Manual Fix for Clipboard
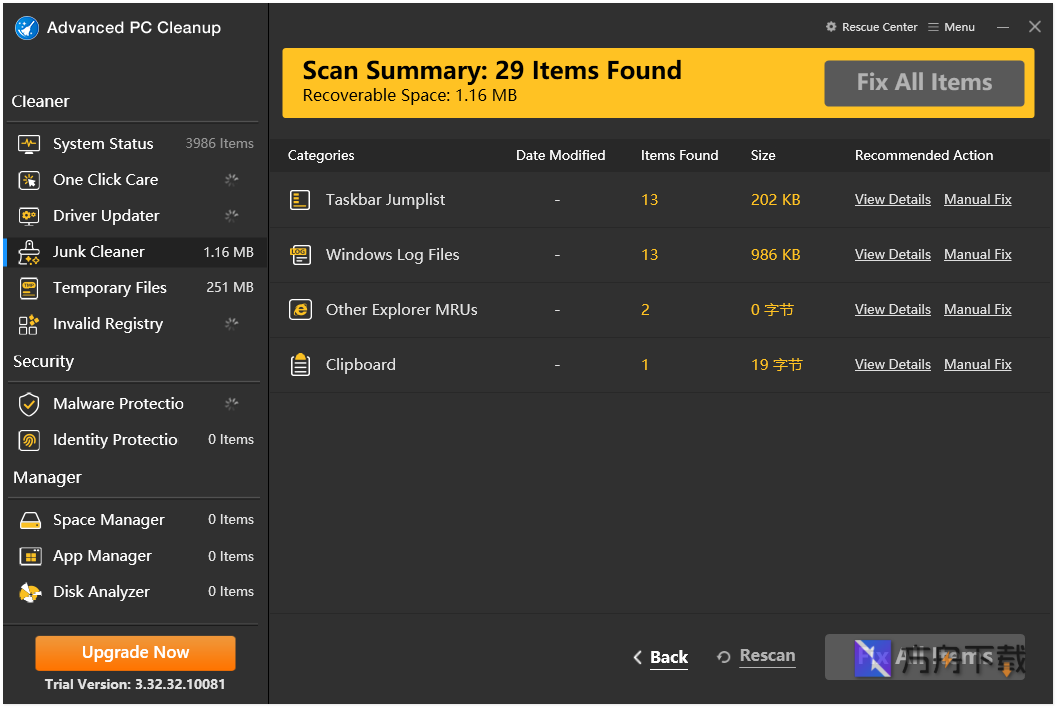Viewport: 1057px width, 708px height. 977,365
